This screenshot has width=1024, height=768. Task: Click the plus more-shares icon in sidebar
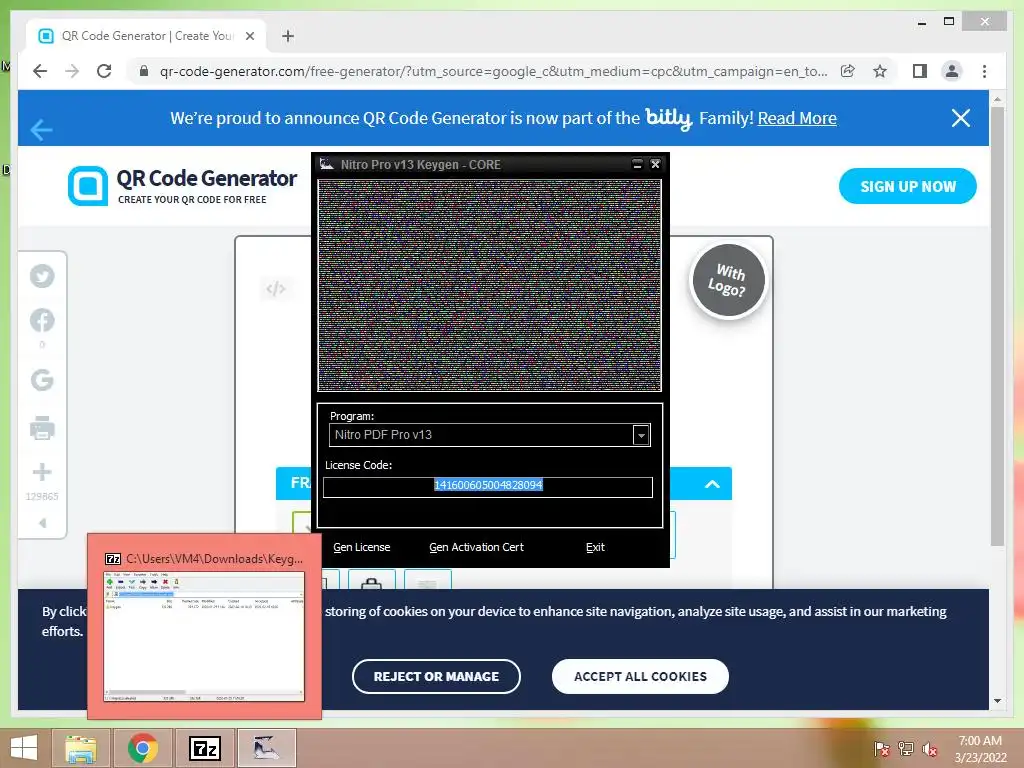(42, 472)
